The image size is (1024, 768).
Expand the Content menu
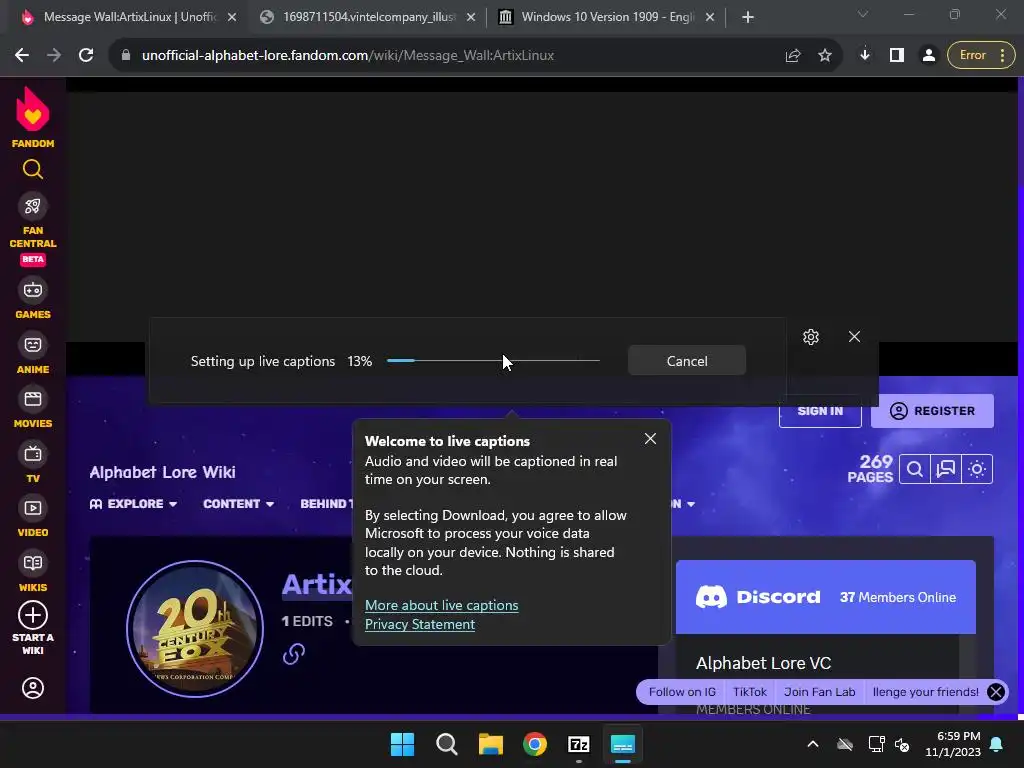click(238, 504)
